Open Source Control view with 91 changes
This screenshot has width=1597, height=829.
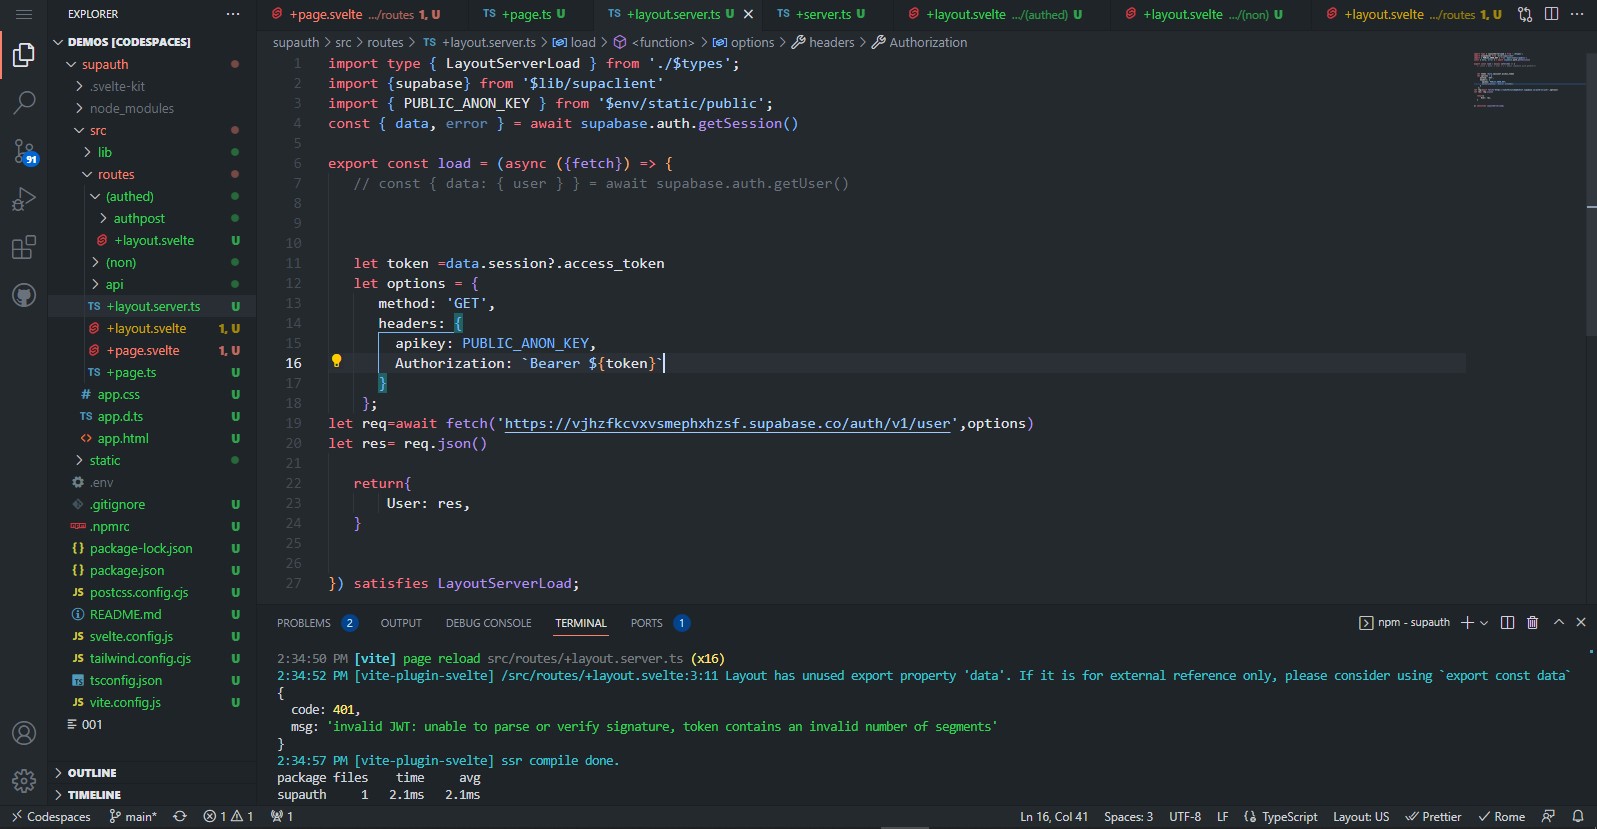[x=24, y=151]
